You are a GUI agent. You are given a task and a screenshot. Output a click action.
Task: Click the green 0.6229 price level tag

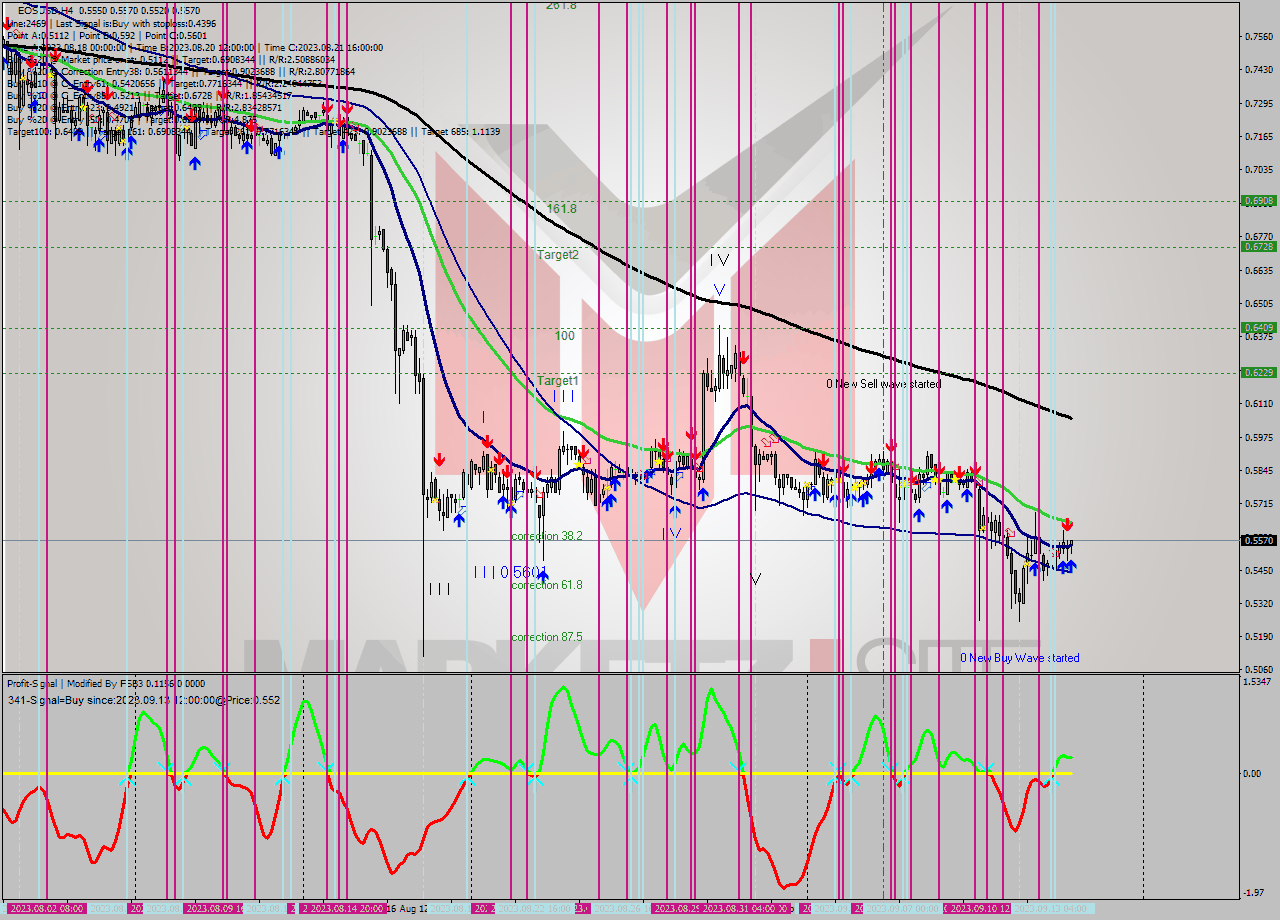coord(1258,372)
